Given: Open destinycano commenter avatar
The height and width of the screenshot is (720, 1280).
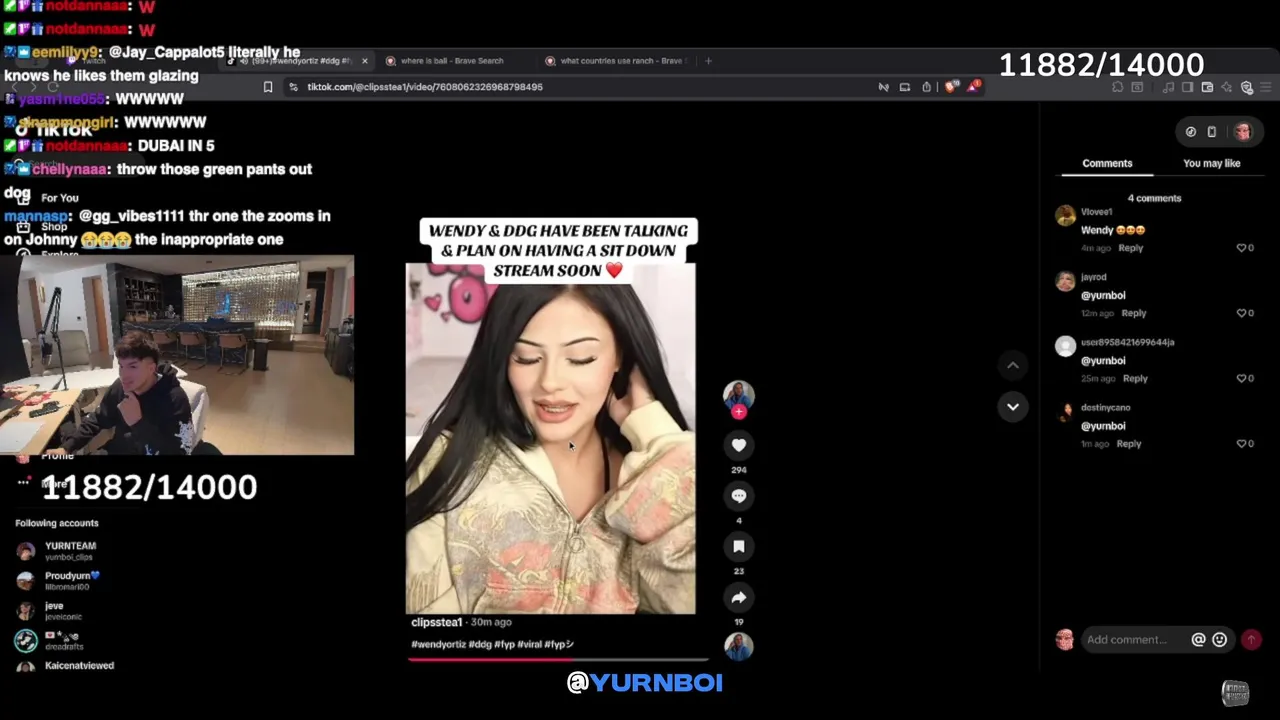Looking at the screenshot, I should (1065, 411).
